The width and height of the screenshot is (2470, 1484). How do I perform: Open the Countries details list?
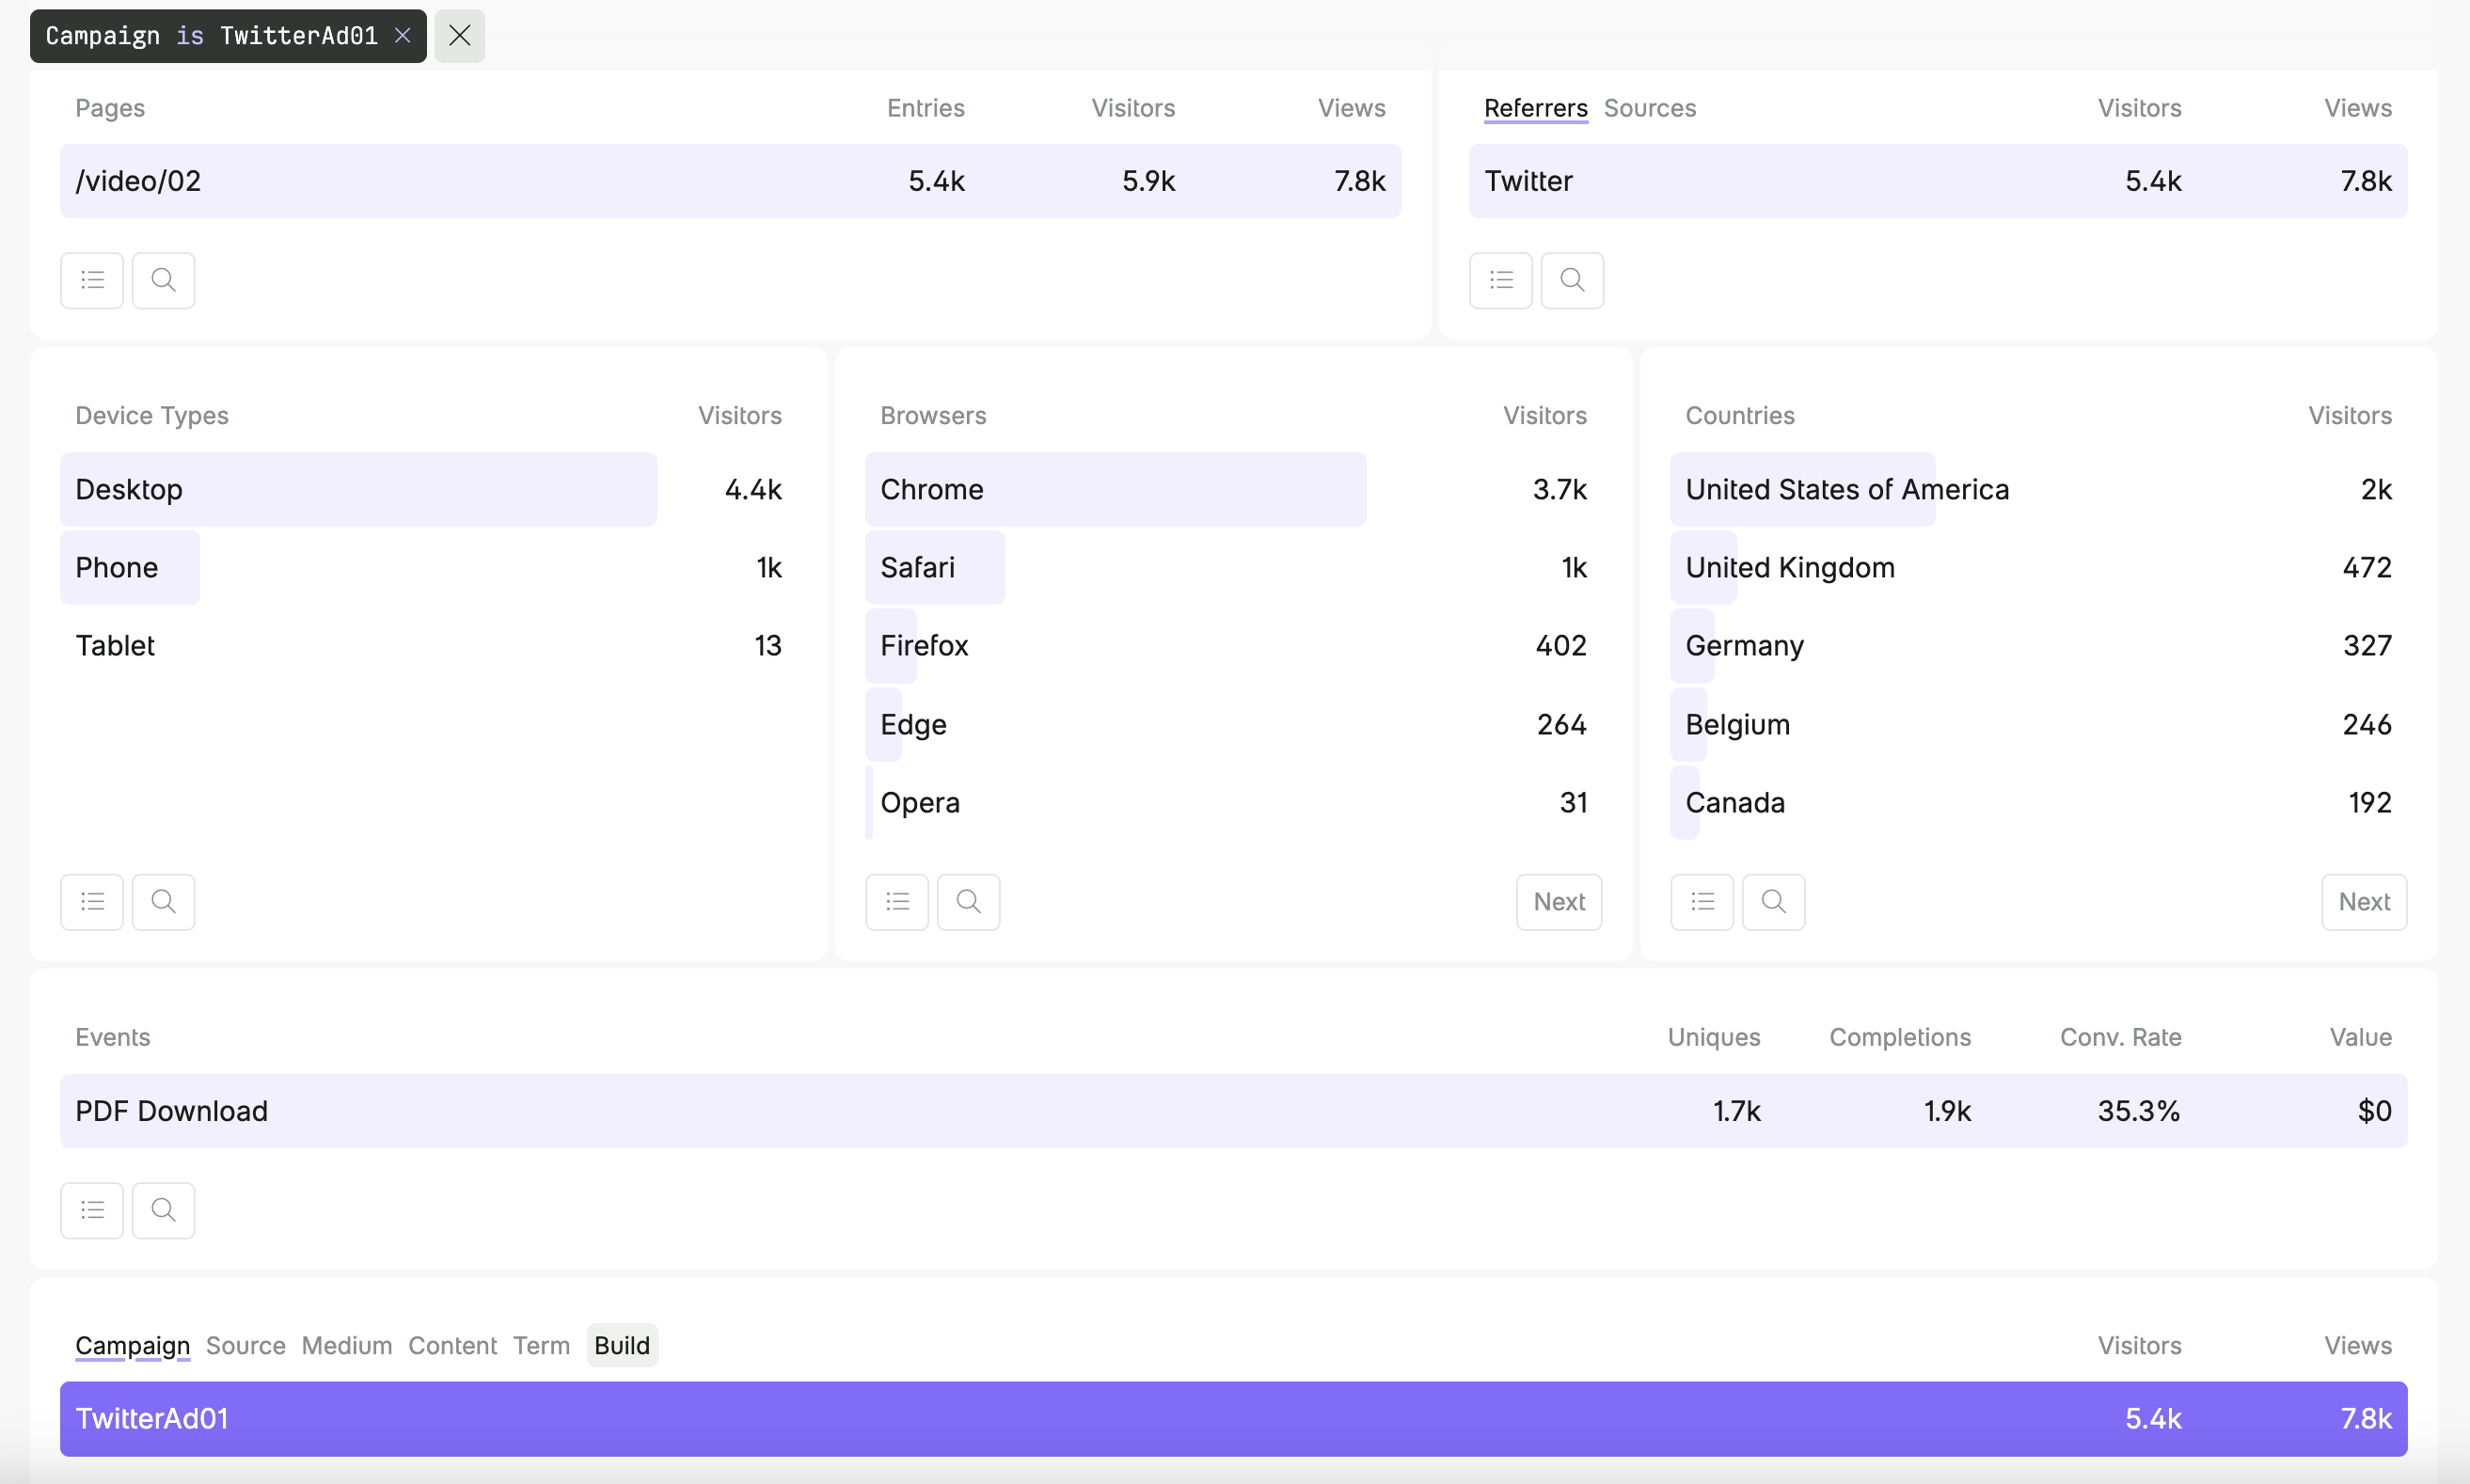tap(1701, 901)
